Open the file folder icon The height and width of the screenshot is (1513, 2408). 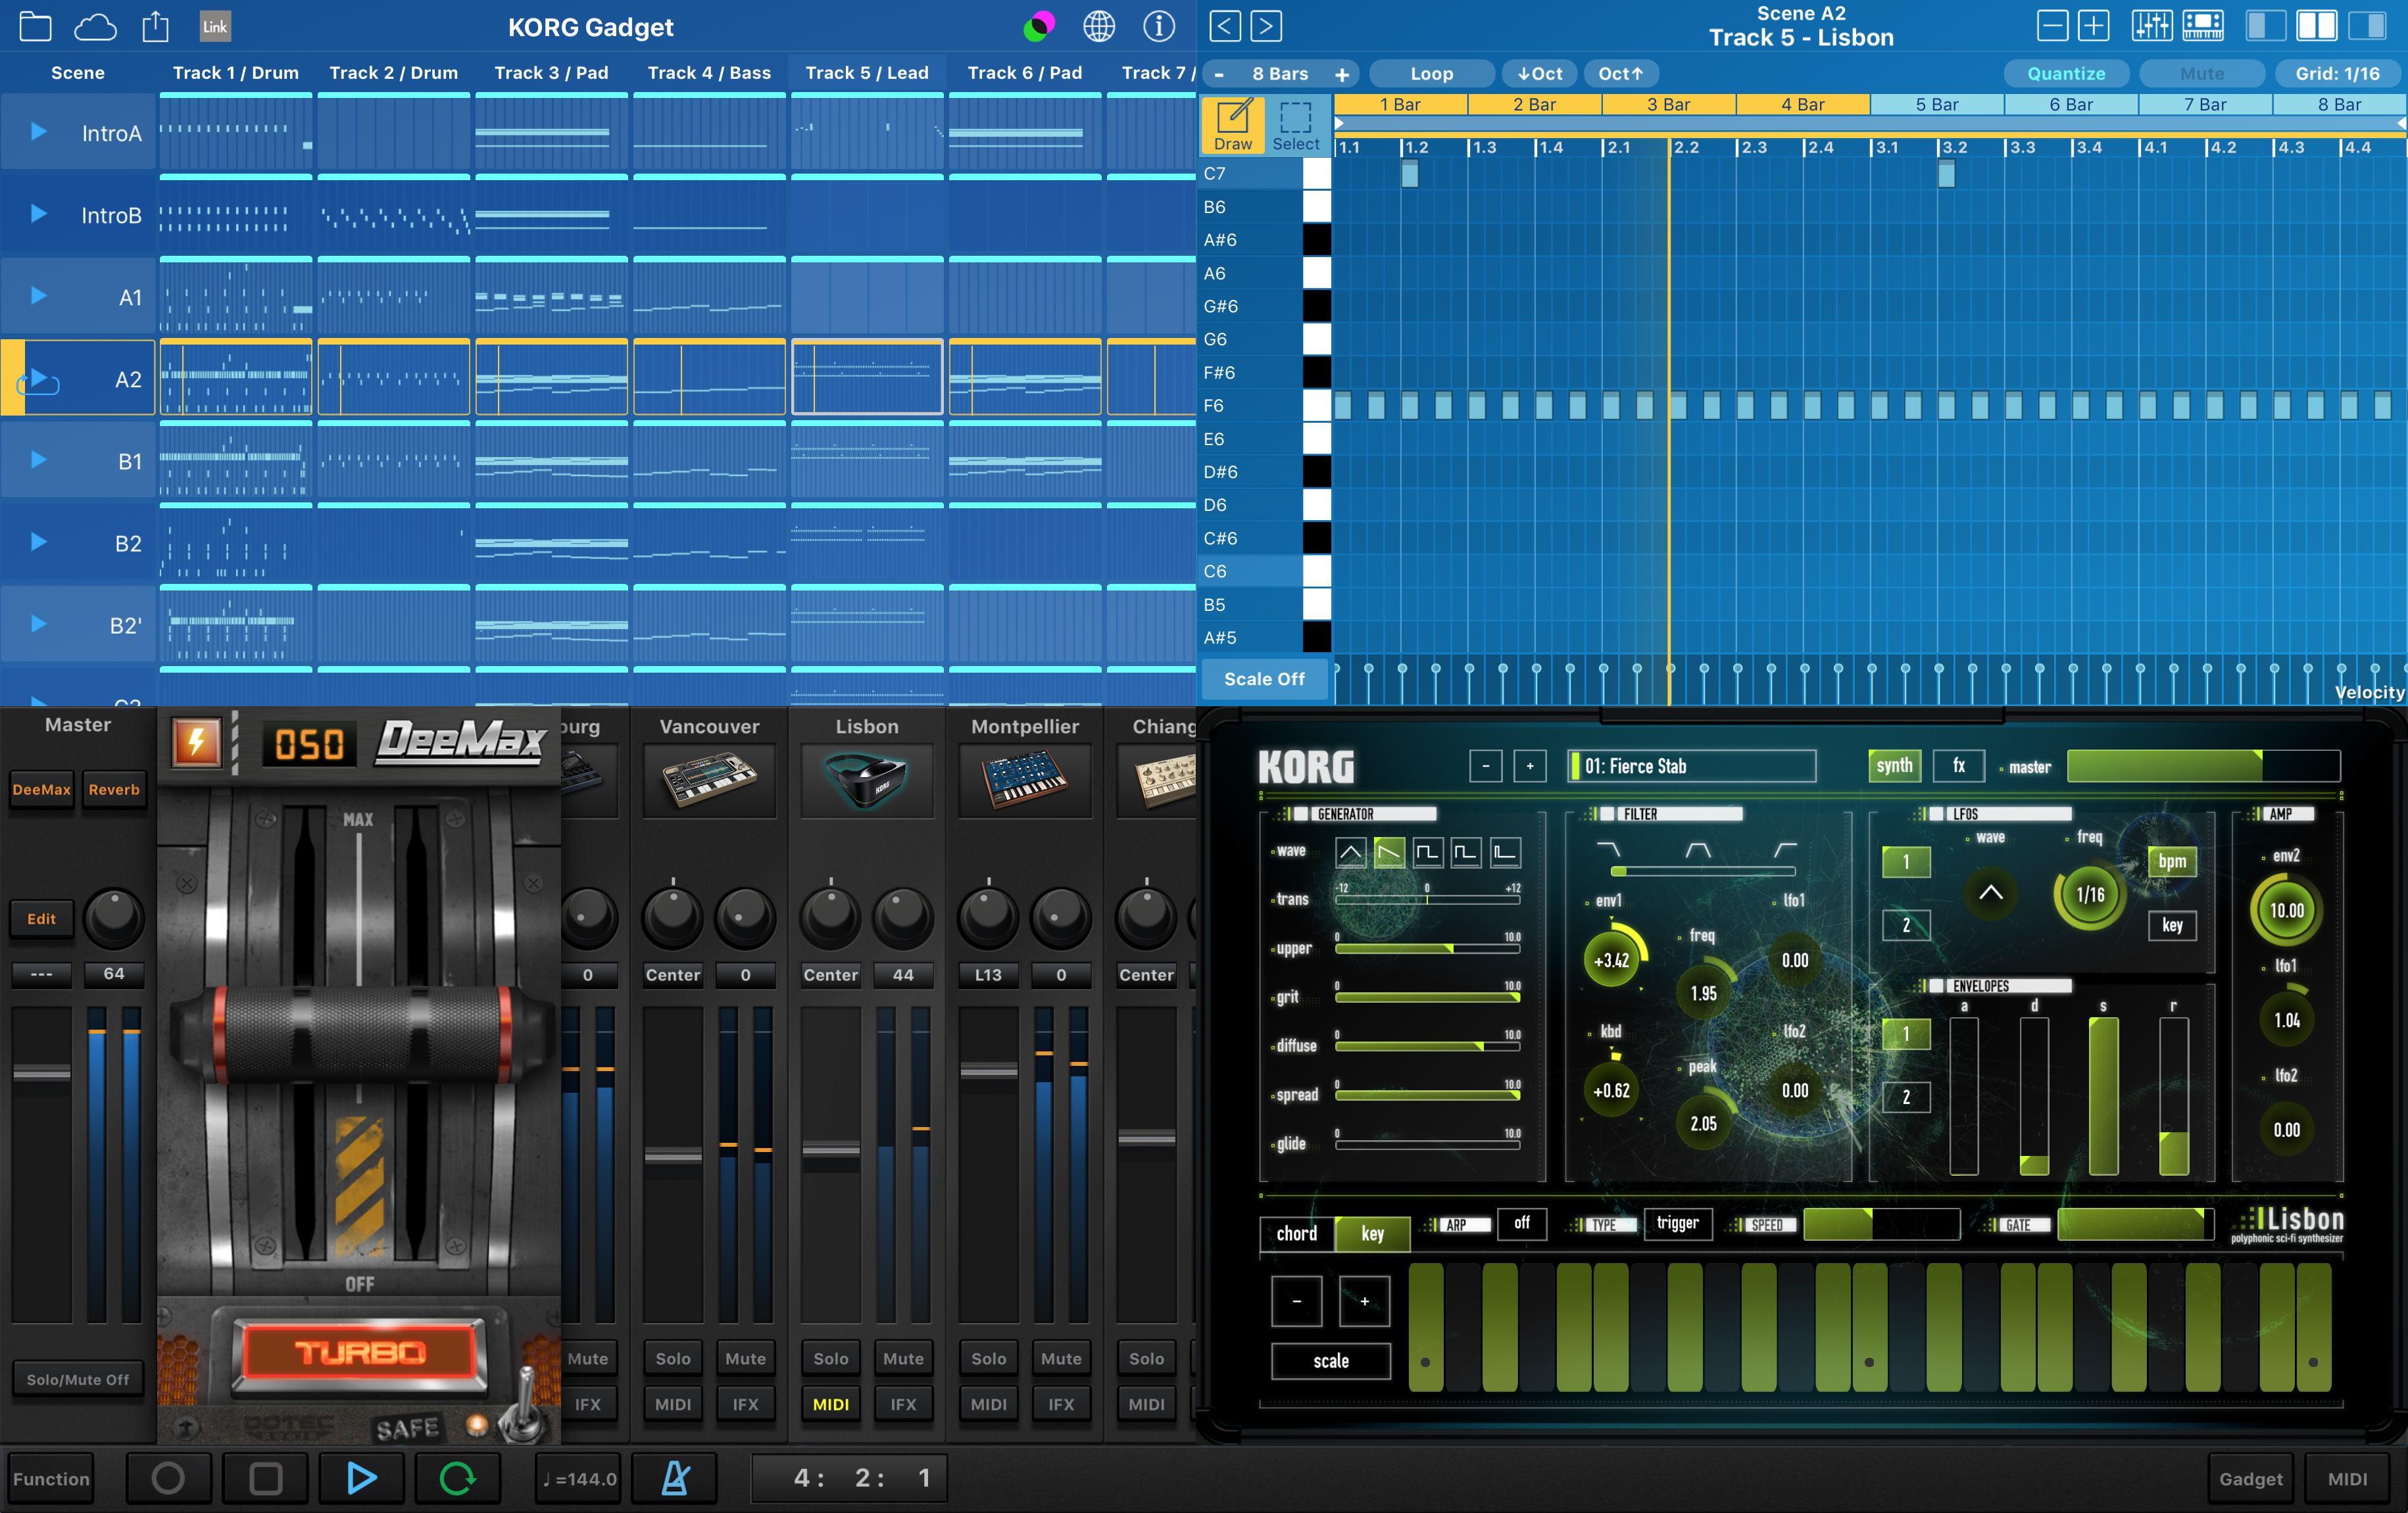[35, 27]
